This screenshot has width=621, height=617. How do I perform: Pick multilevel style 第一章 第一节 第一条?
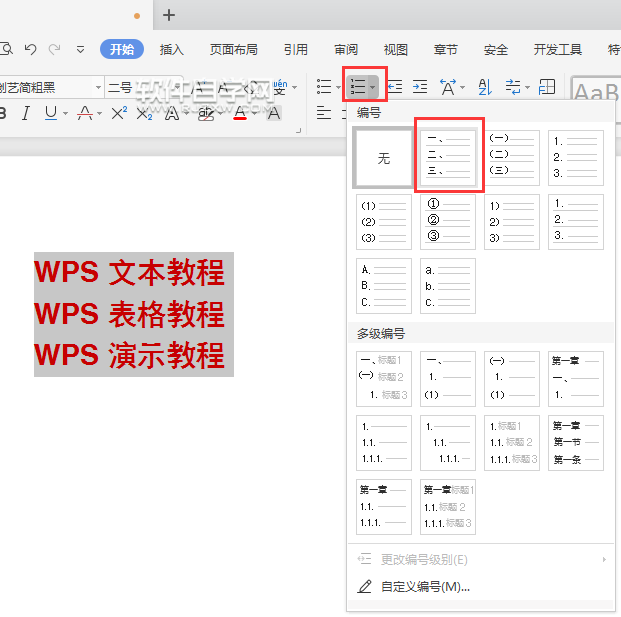(576, 443)
